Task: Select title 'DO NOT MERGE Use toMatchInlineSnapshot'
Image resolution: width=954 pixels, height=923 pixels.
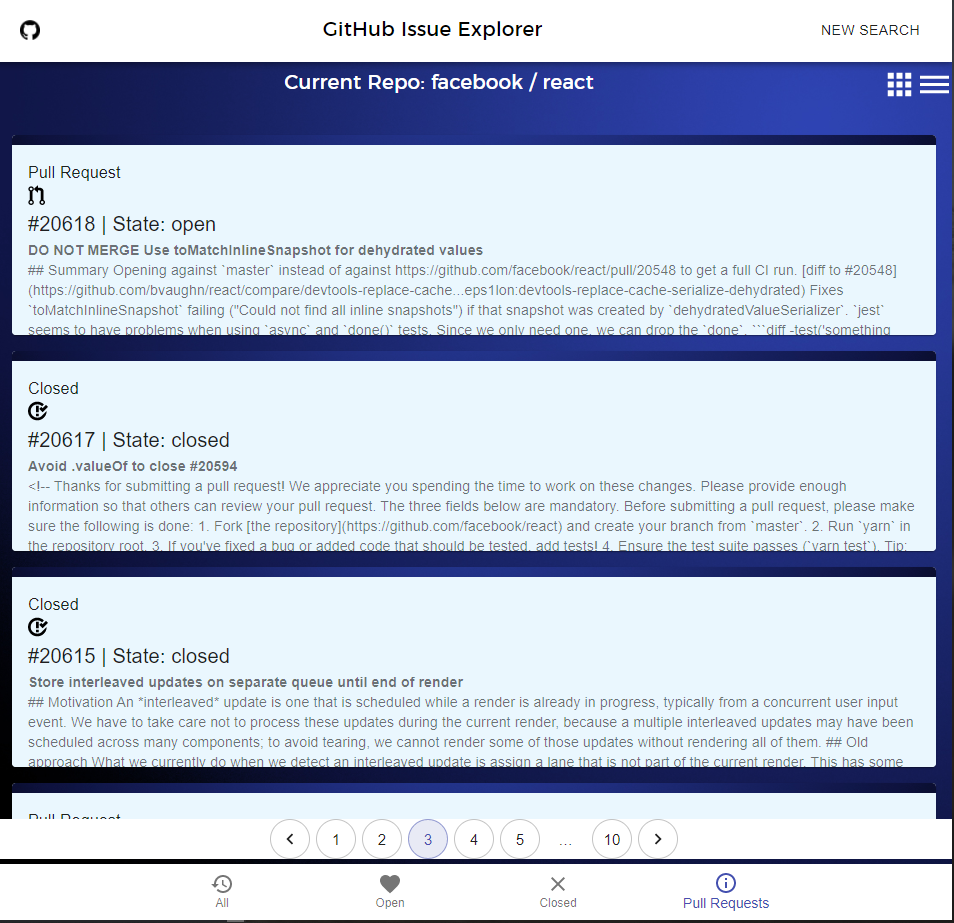Action: coord(256,250)
